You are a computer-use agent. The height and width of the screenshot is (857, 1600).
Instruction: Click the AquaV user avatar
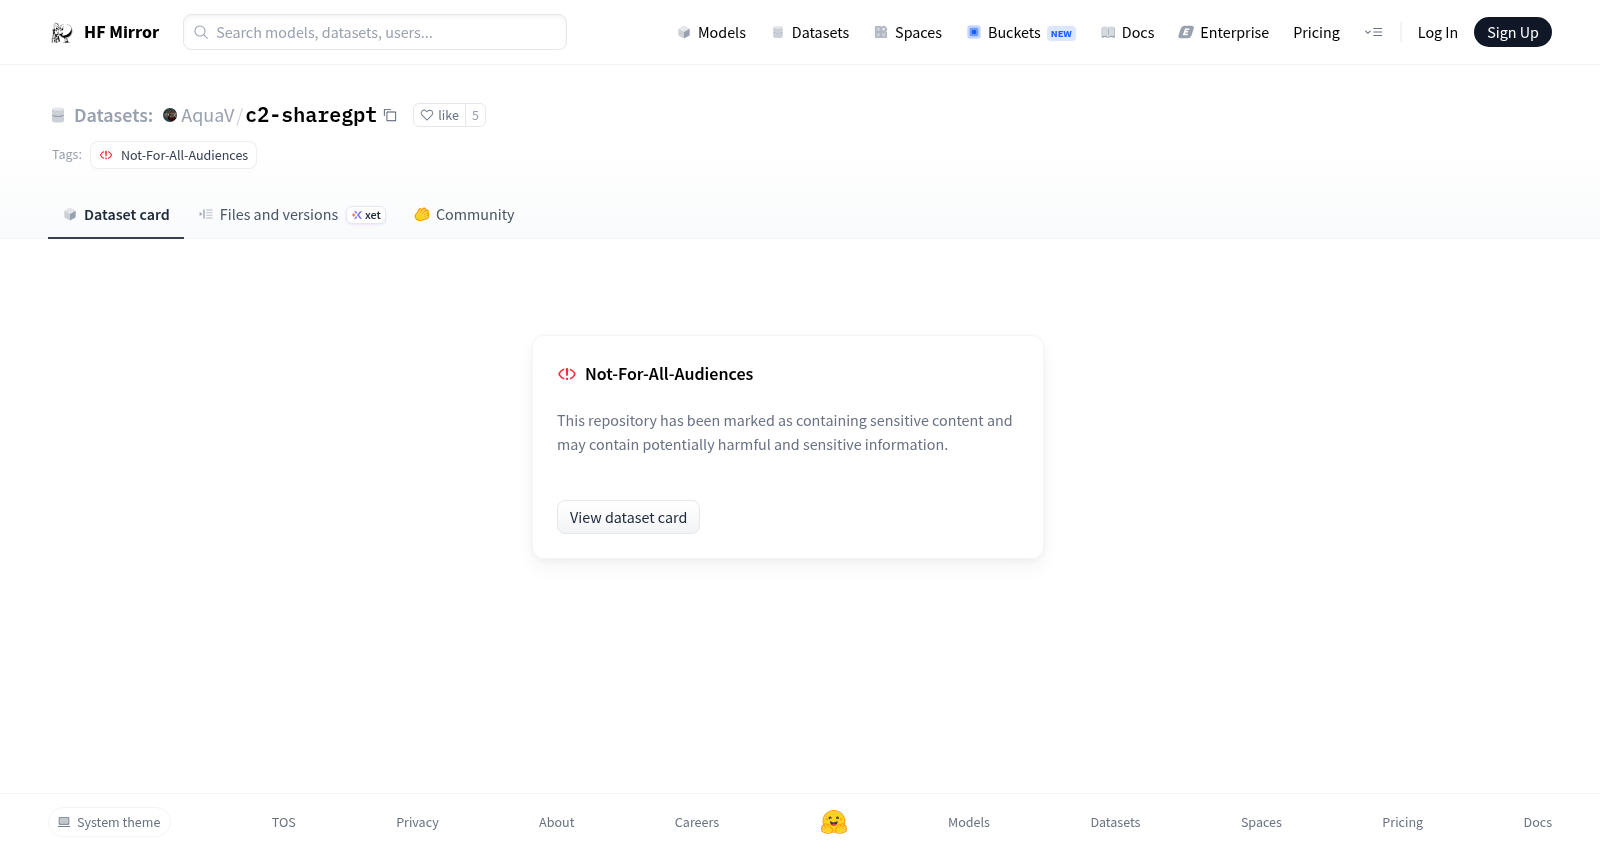170,115
